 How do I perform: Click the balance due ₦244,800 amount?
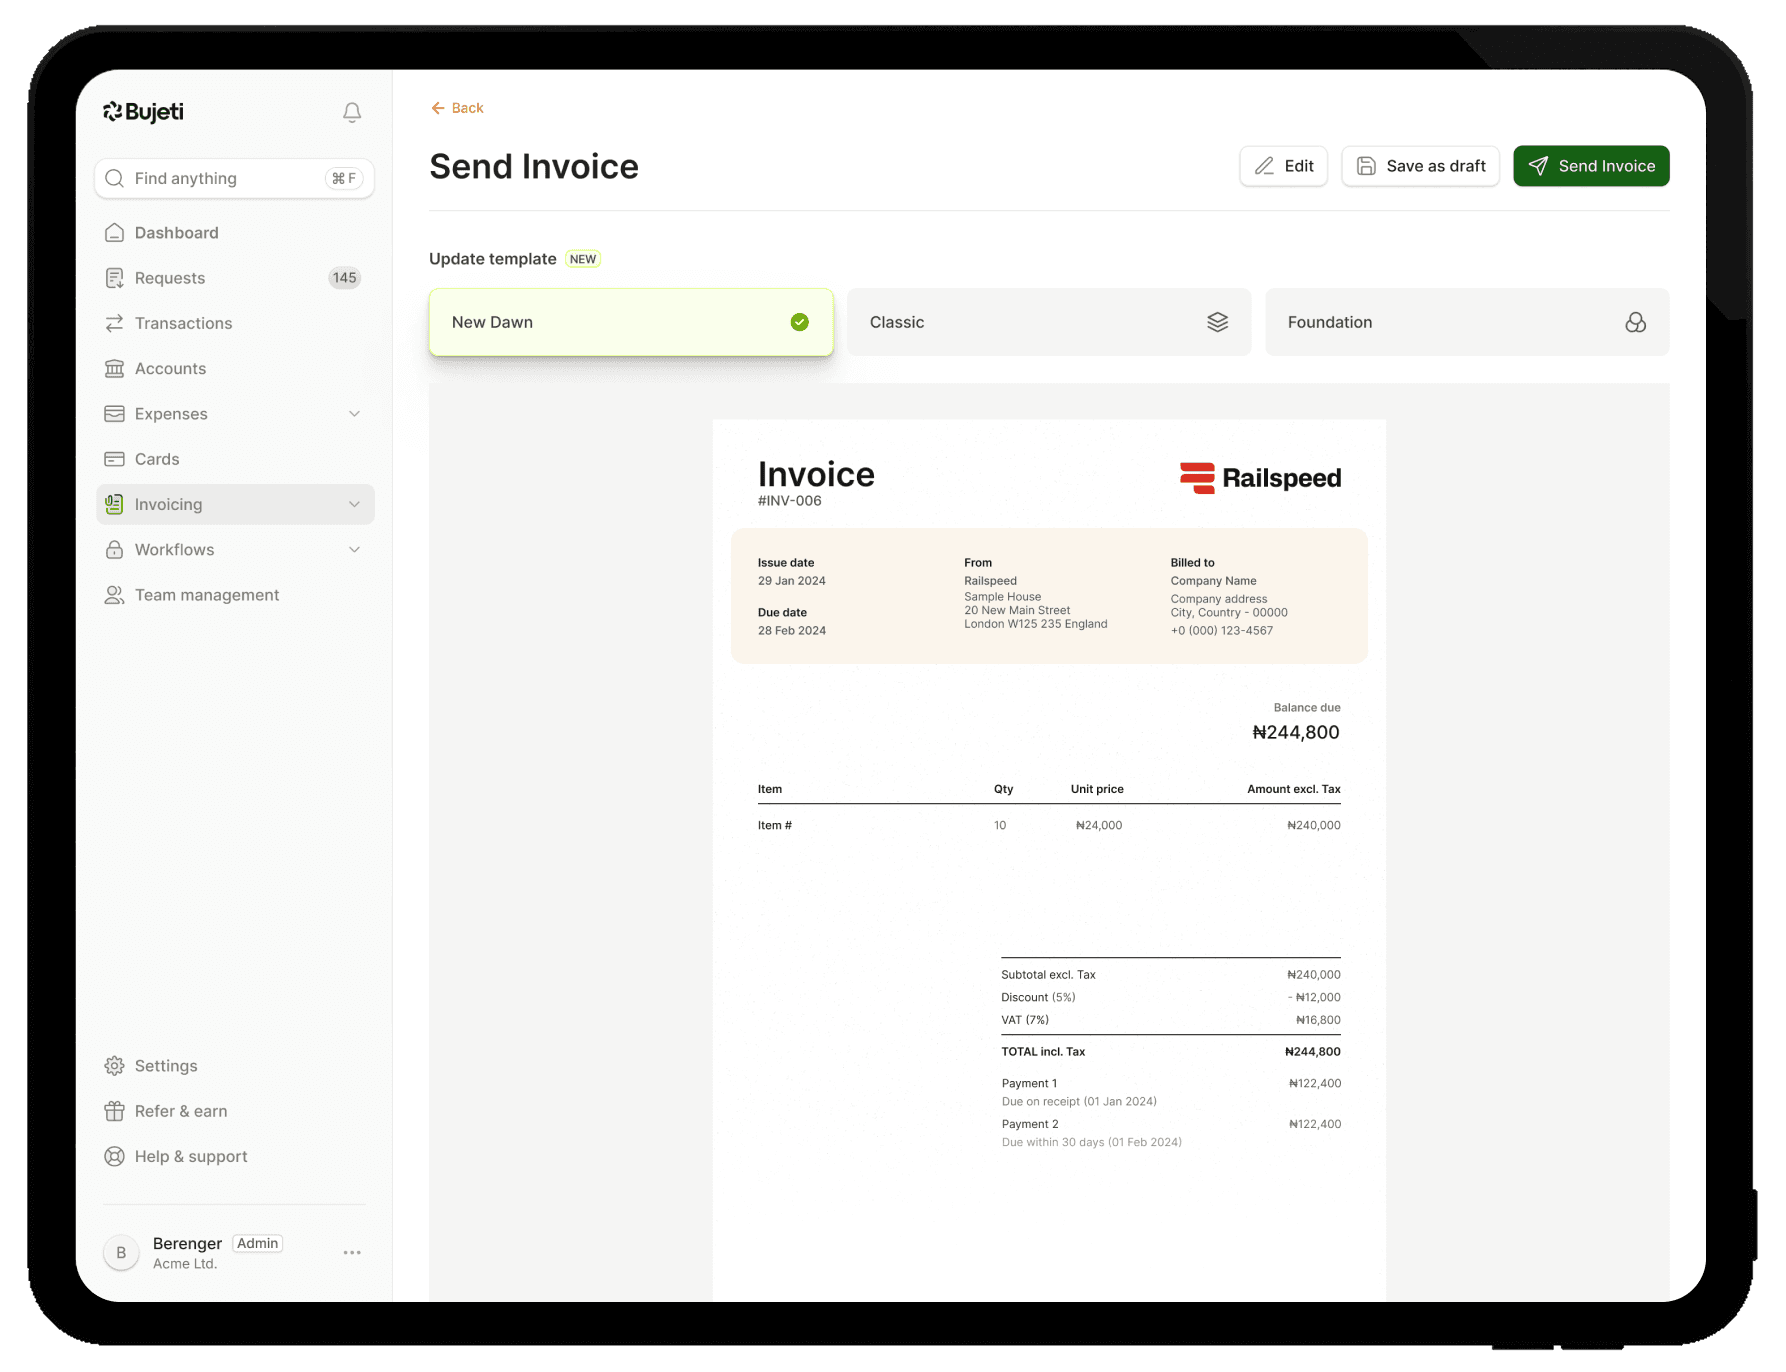coord(1296,732)
